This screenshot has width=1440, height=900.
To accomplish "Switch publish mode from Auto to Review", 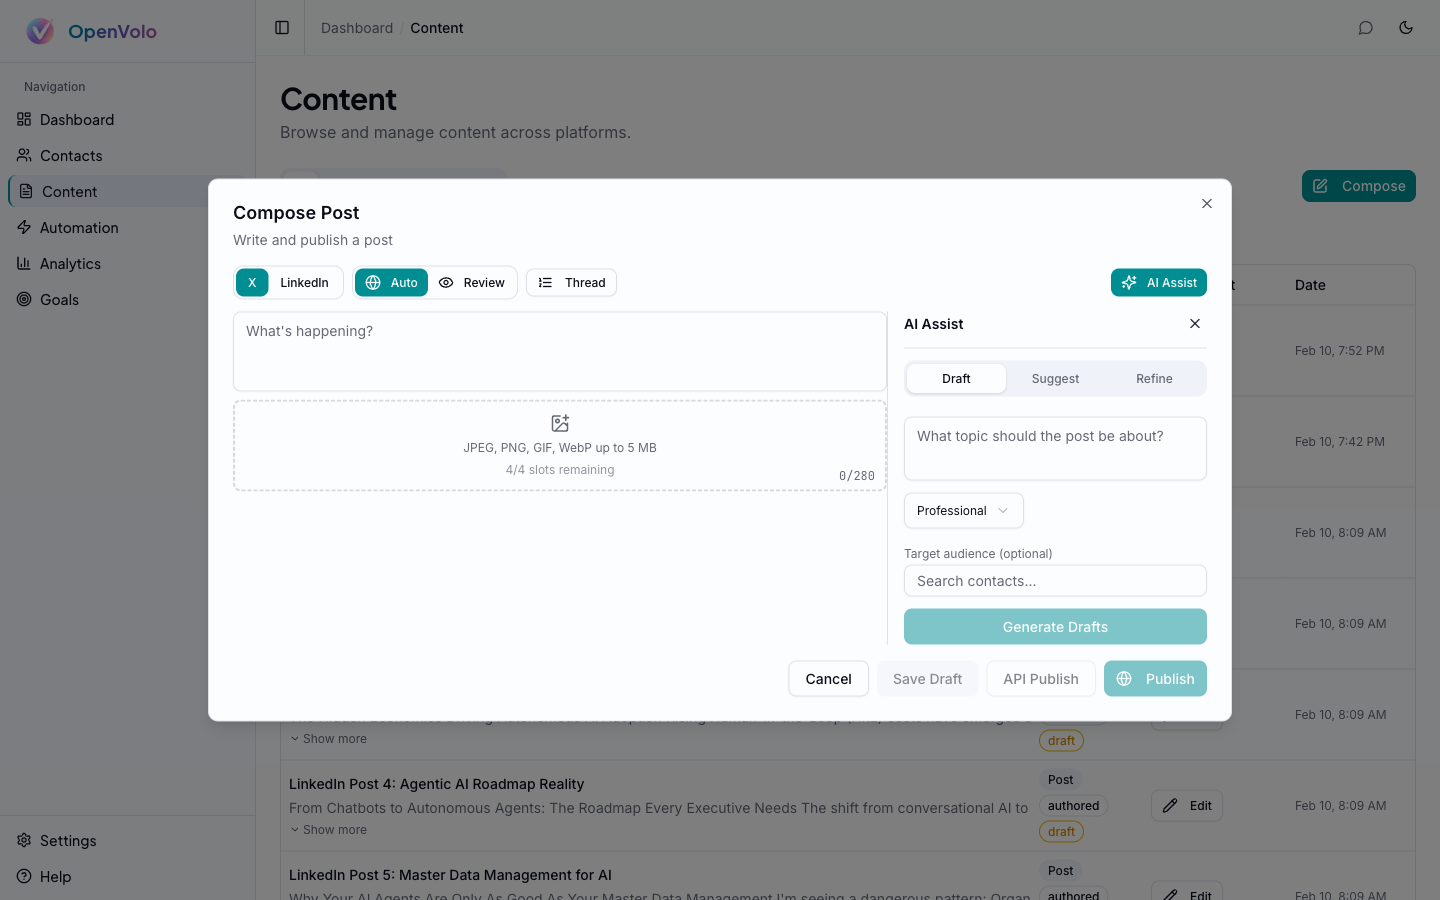I will (x=472, y=282).
